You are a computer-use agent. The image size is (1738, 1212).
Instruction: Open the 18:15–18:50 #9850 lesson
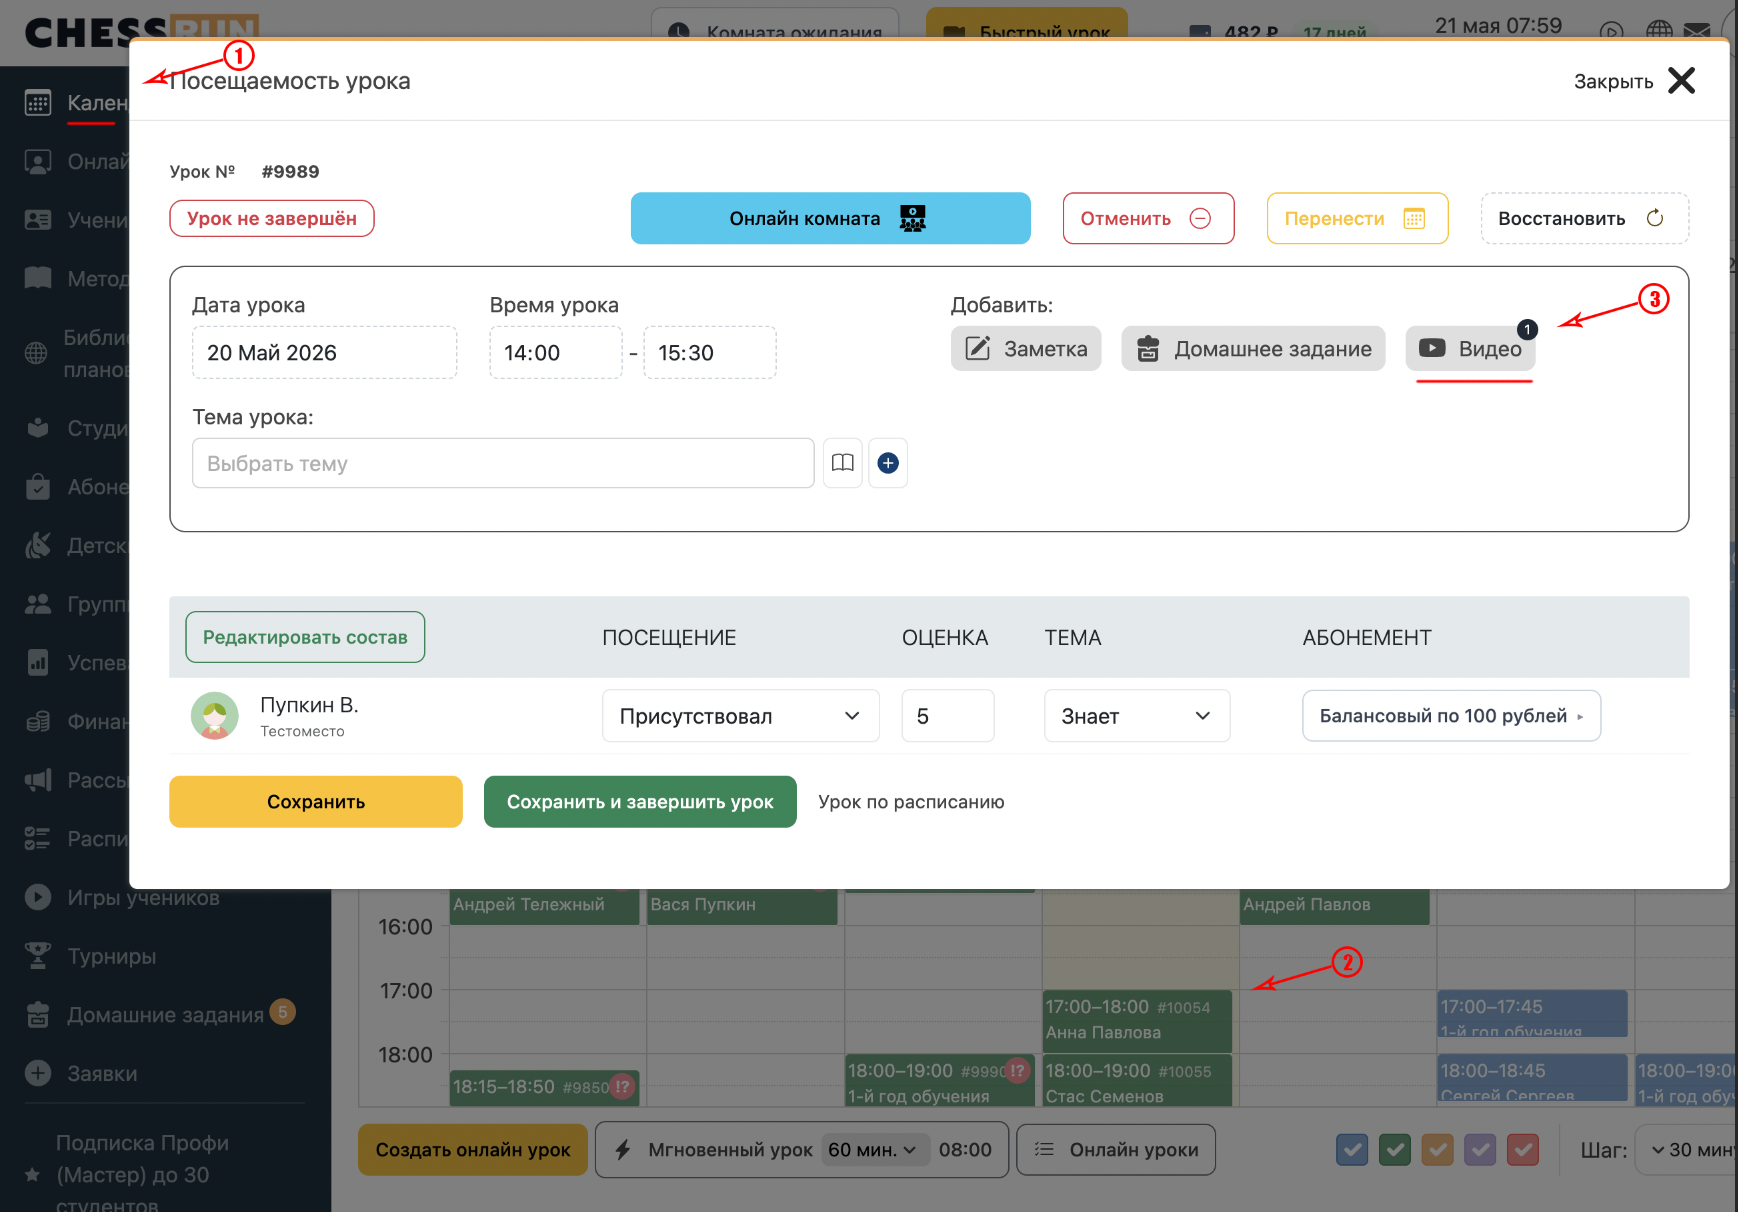click(x=544, y=1087)
